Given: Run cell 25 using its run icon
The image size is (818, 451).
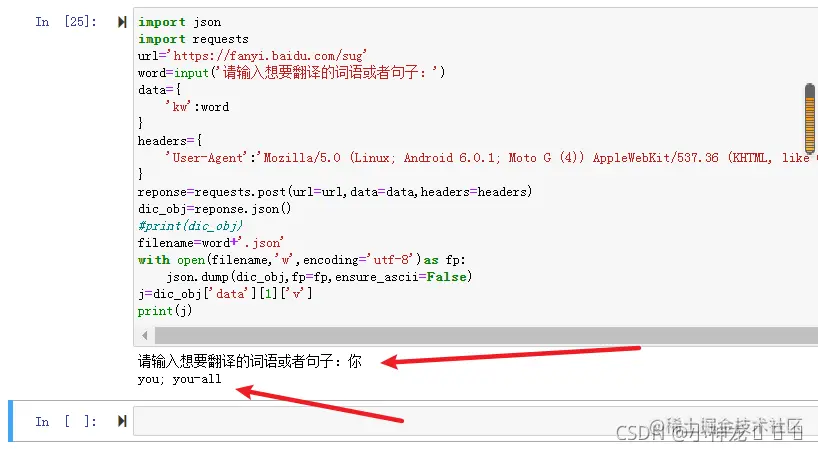Looking at the screenshot, I should [x=122, y=22].
